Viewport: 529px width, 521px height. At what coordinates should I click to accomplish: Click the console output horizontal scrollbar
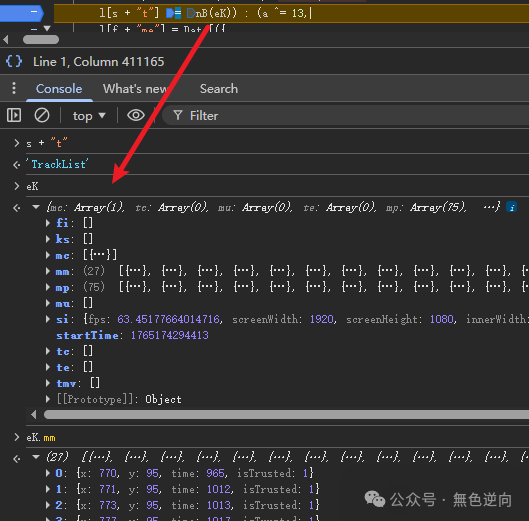click(x=286, y=414)
